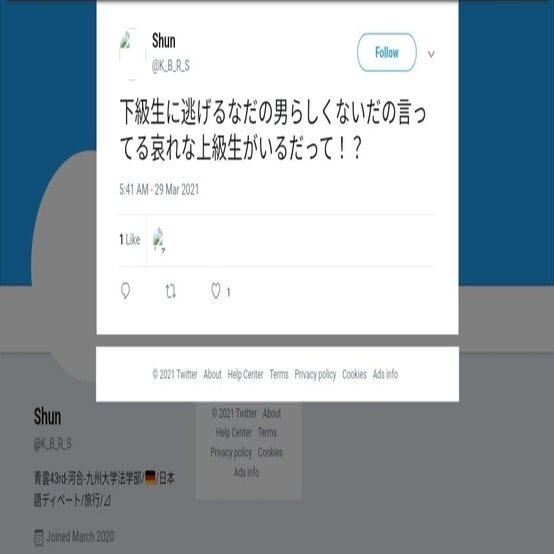Open Shun's avatar in the tweet header

pyautogui.click(x=132, y=54)
